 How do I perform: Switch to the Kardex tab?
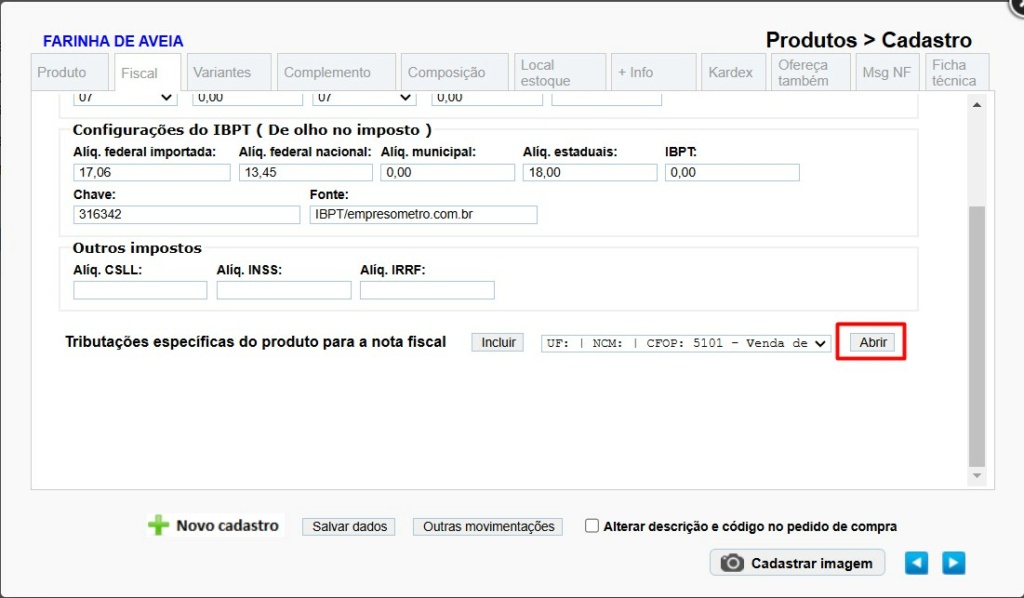click(733, 72)
